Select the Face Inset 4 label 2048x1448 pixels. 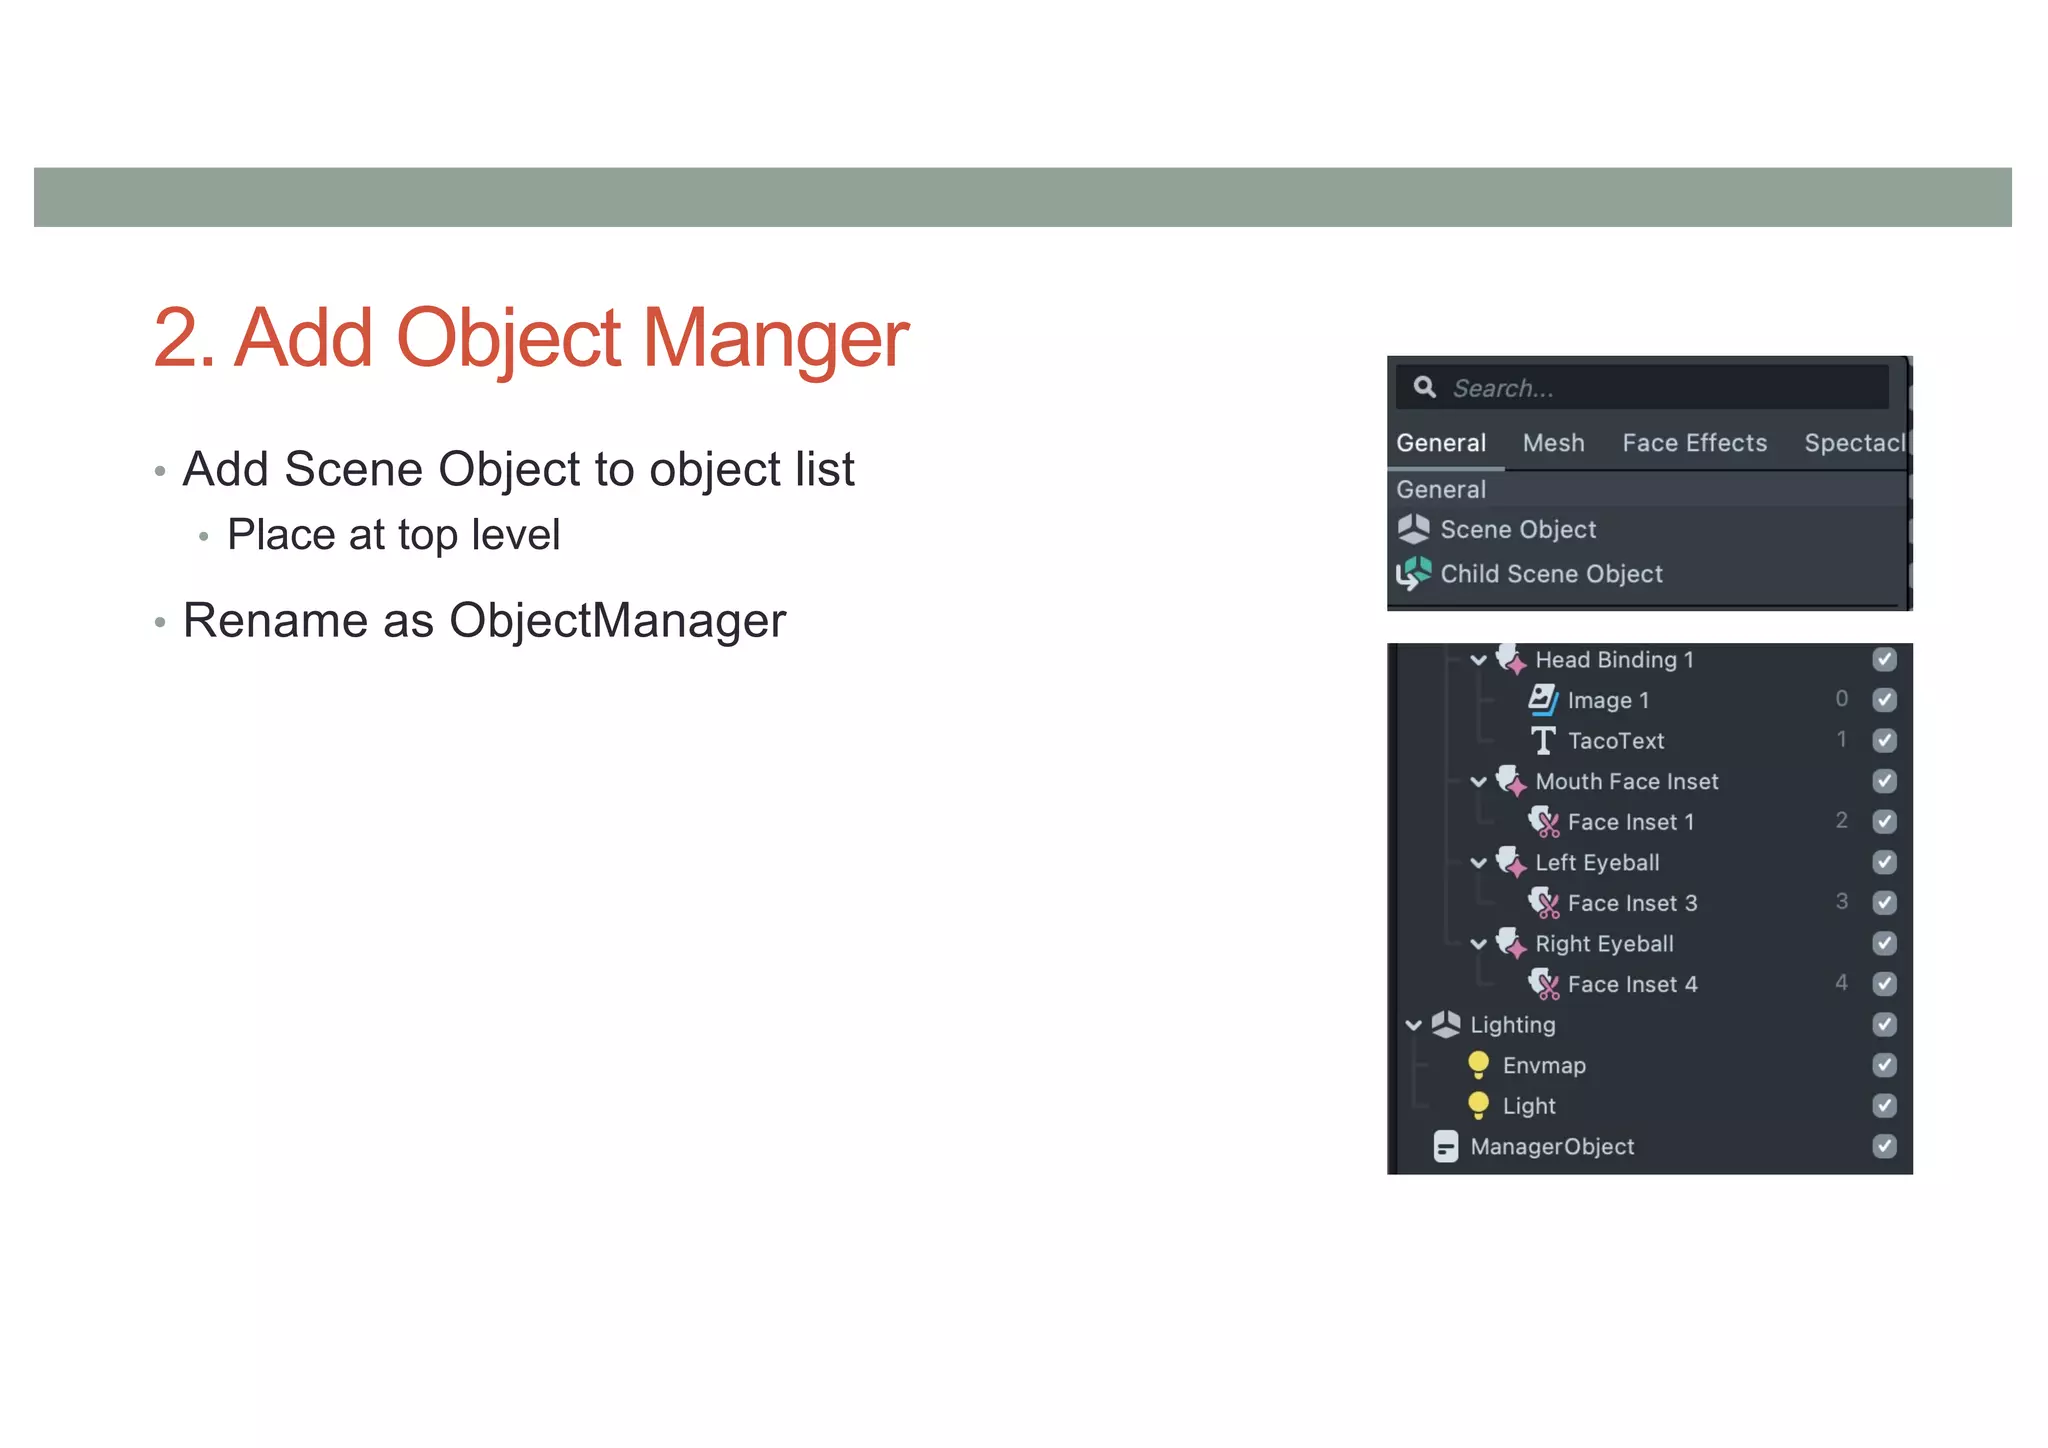tap(1632, 984)
